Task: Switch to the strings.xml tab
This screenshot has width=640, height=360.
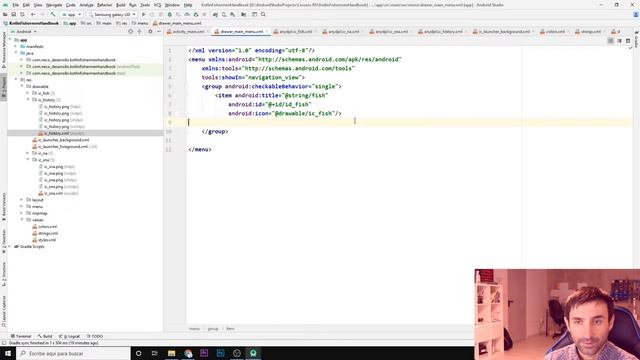Action: (590, 31)
